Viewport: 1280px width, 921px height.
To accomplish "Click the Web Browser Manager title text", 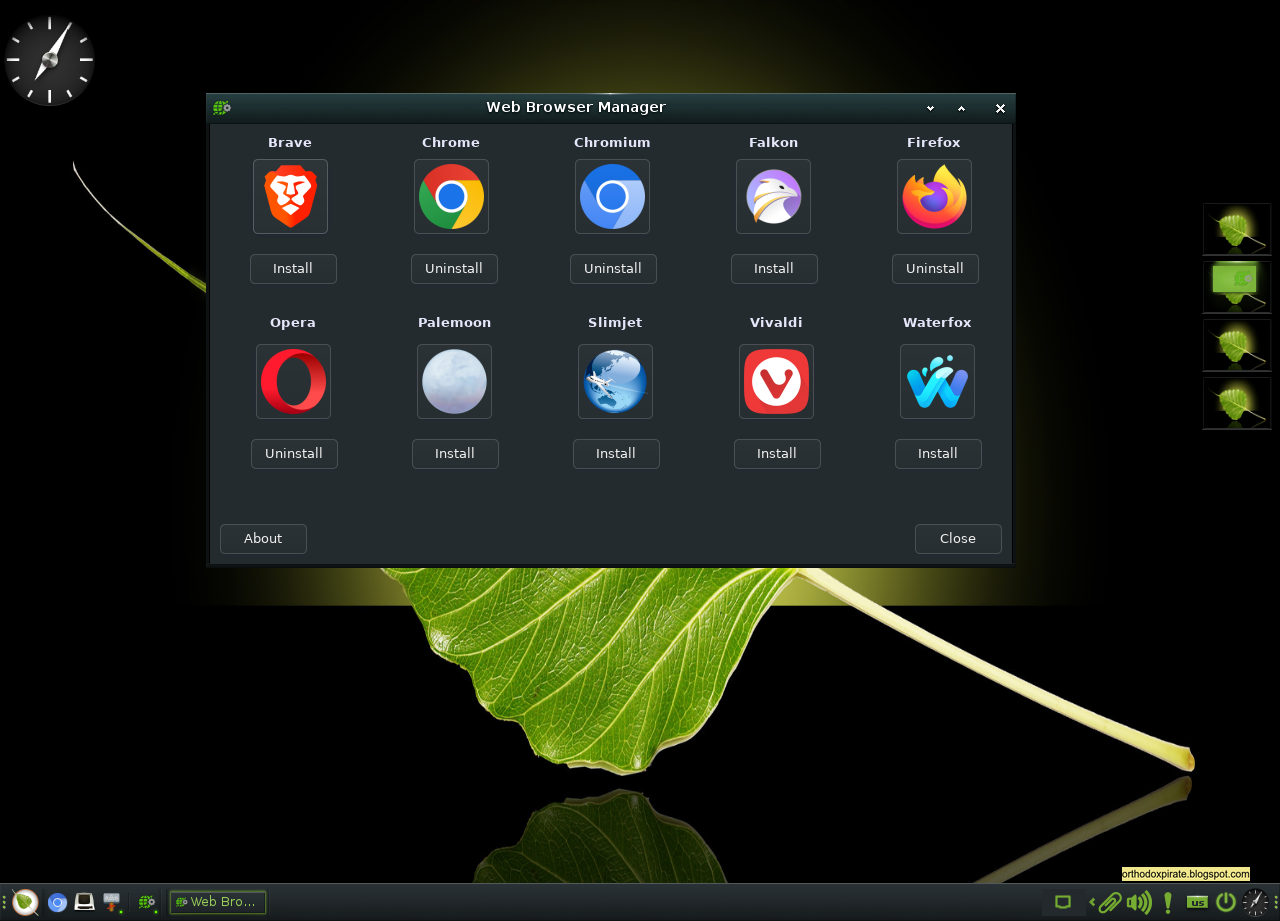I will [x=576, y=107].
